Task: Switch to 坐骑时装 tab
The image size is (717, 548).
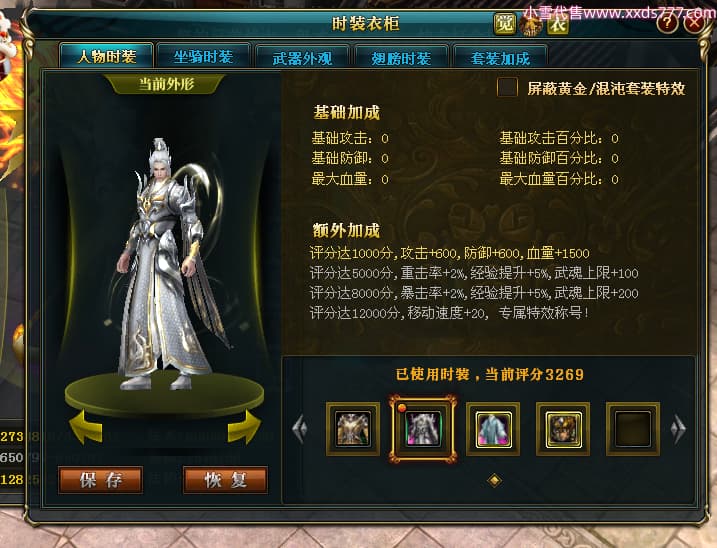Action: click(x=203, y=57)
